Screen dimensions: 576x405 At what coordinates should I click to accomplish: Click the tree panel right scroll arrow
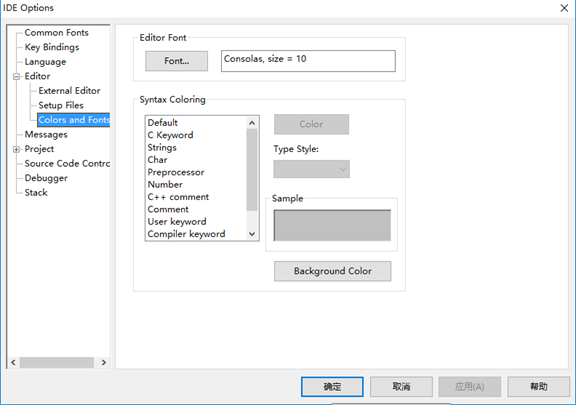(104, 362)
